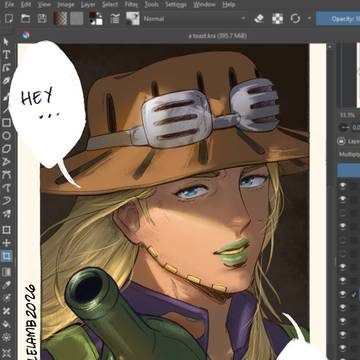Select the Colorize Mask tool
This screenshot has width=360, height=360.
[x=6, y=298]
